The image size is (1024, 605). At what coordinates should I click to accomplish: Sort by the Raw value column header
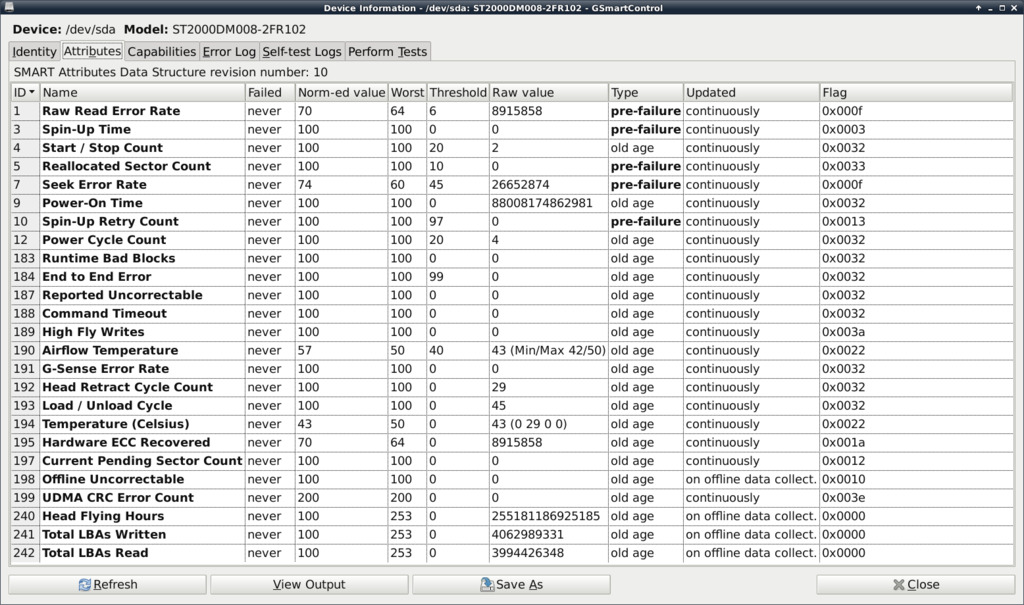[x=547, y=92]
